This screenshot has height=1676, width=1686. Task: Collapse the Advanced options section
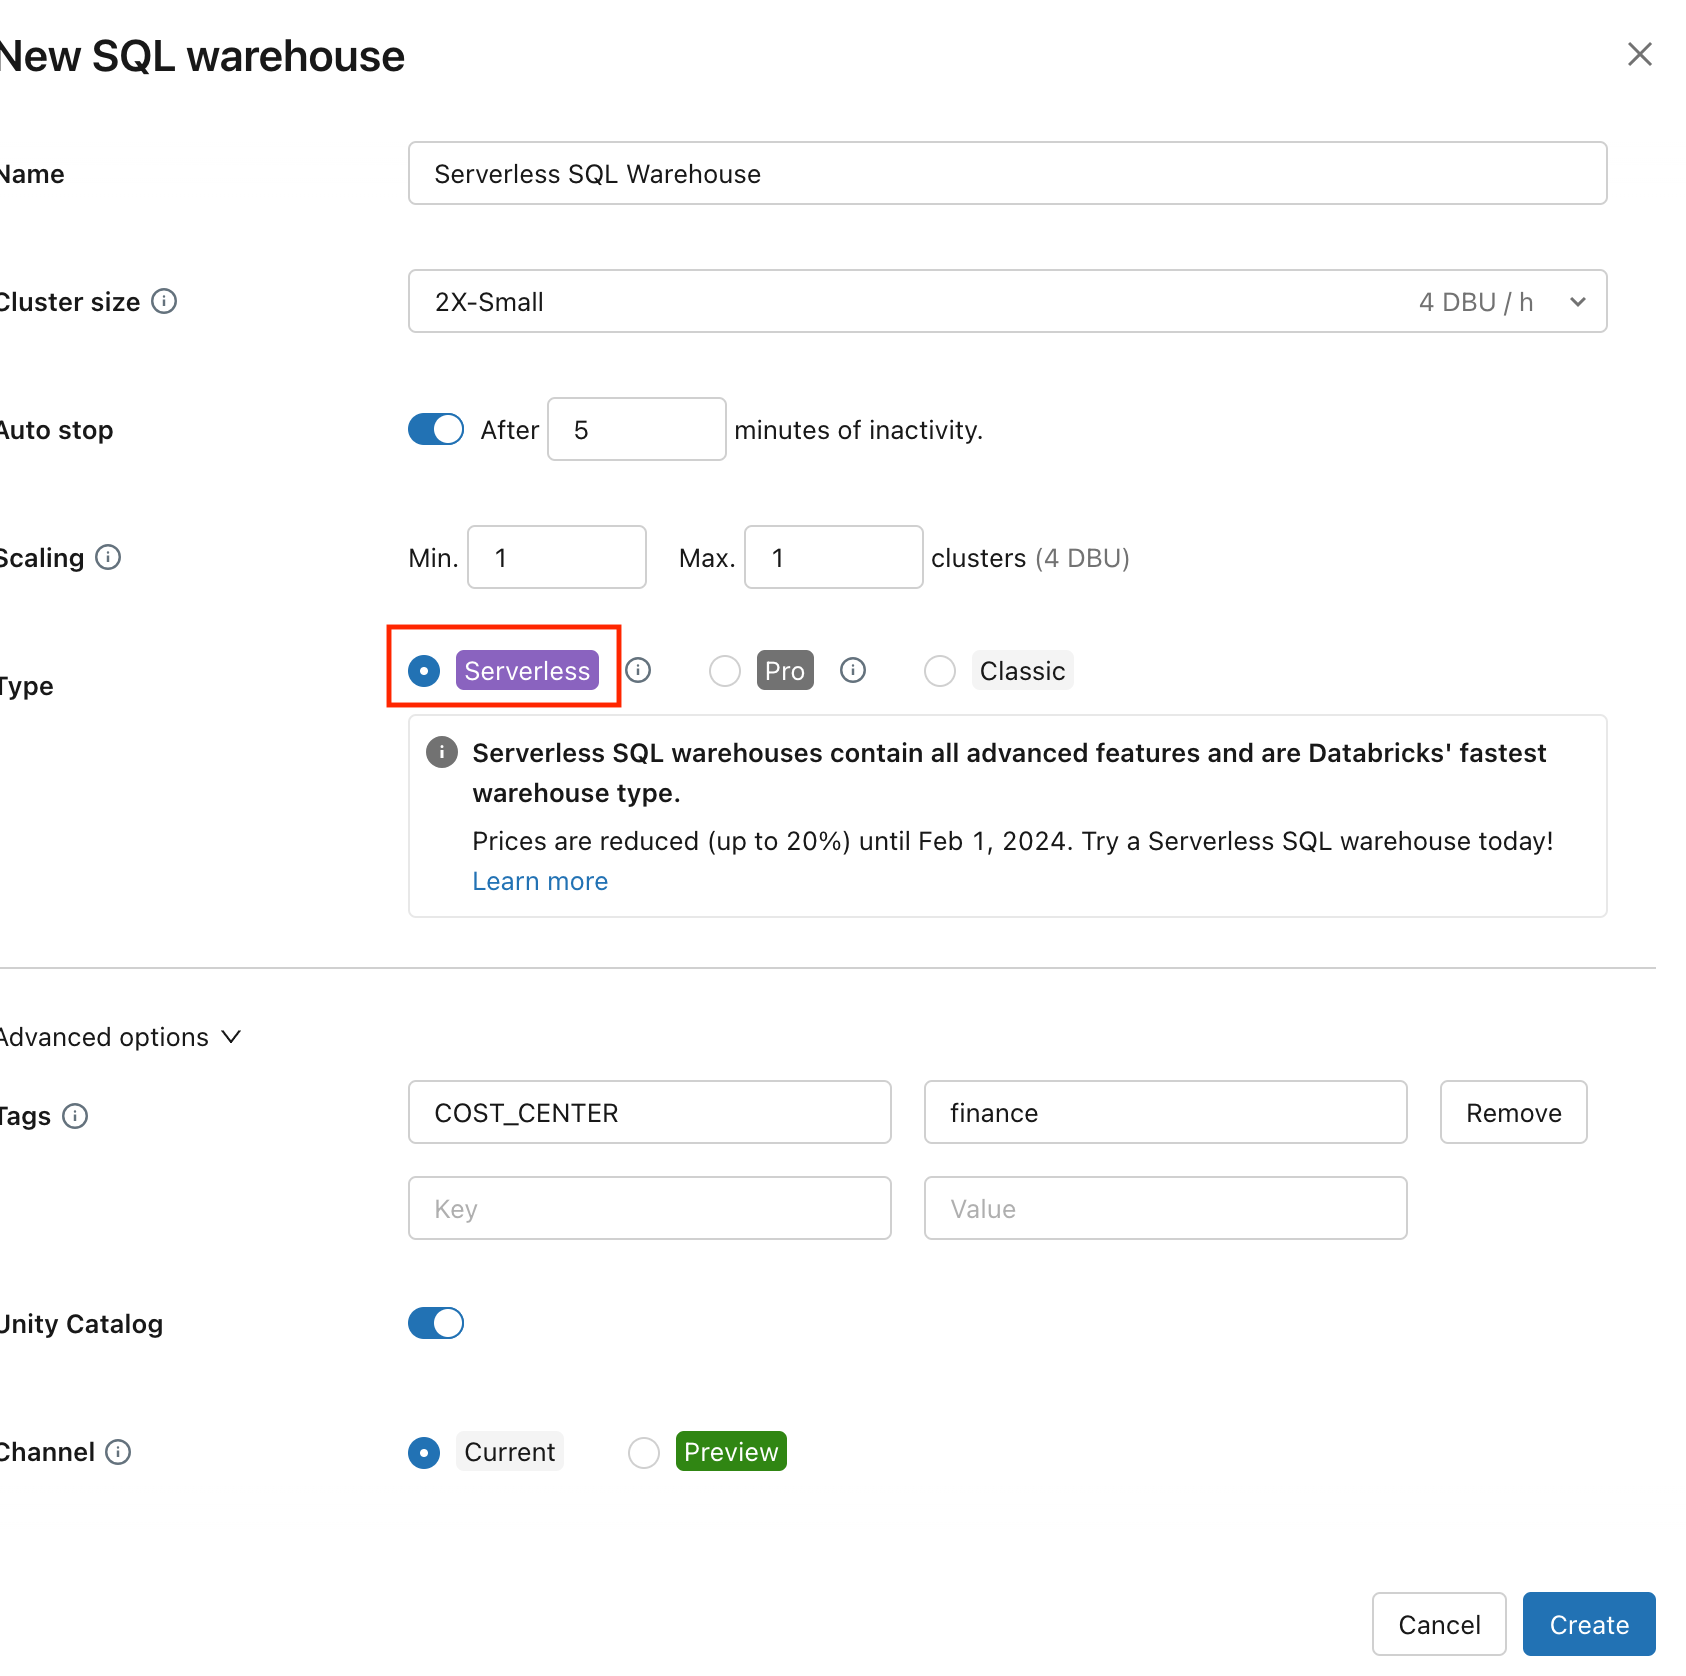231,1037
